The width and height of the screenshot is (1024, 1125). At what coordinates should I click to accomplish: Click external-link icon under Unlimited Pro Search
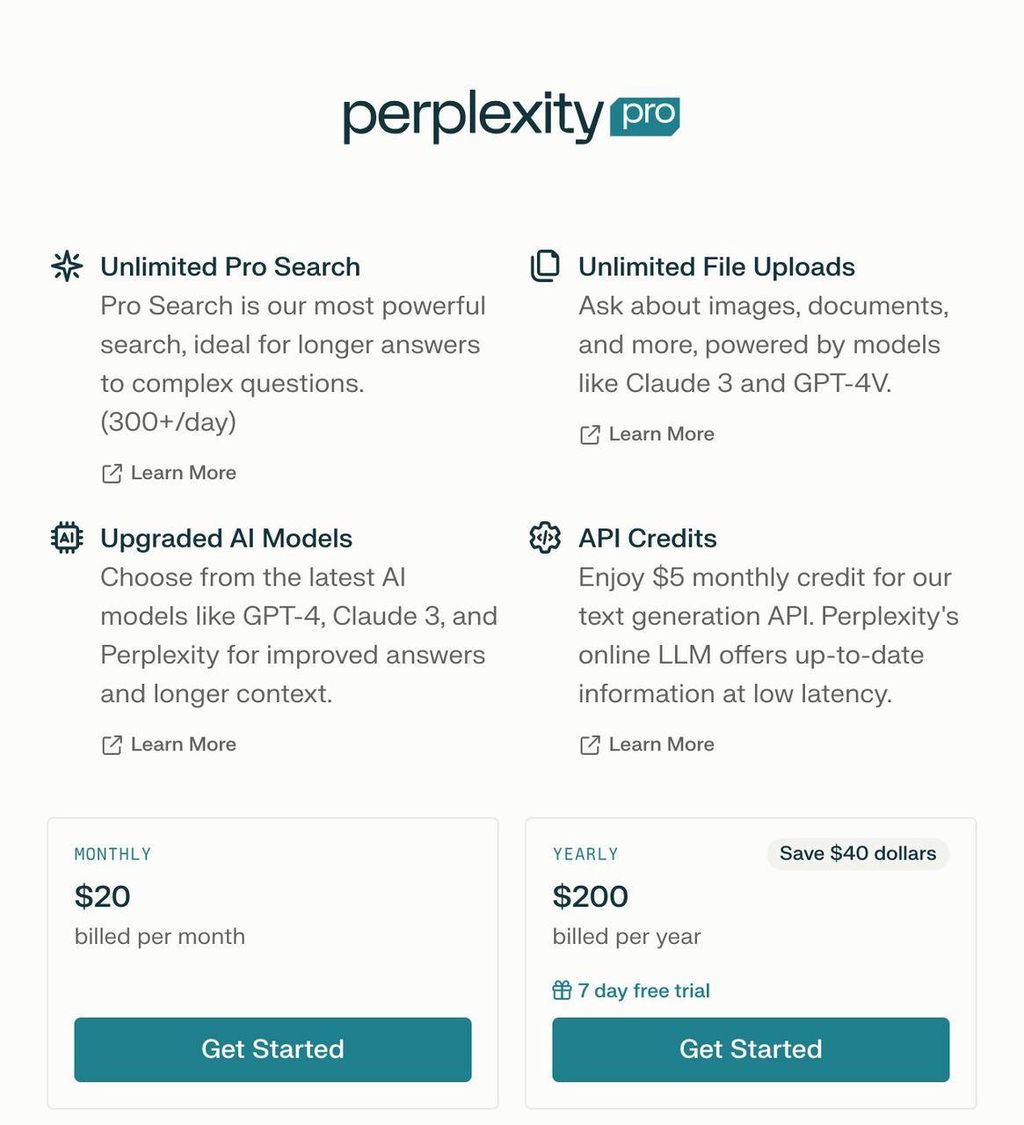(112, 474)
